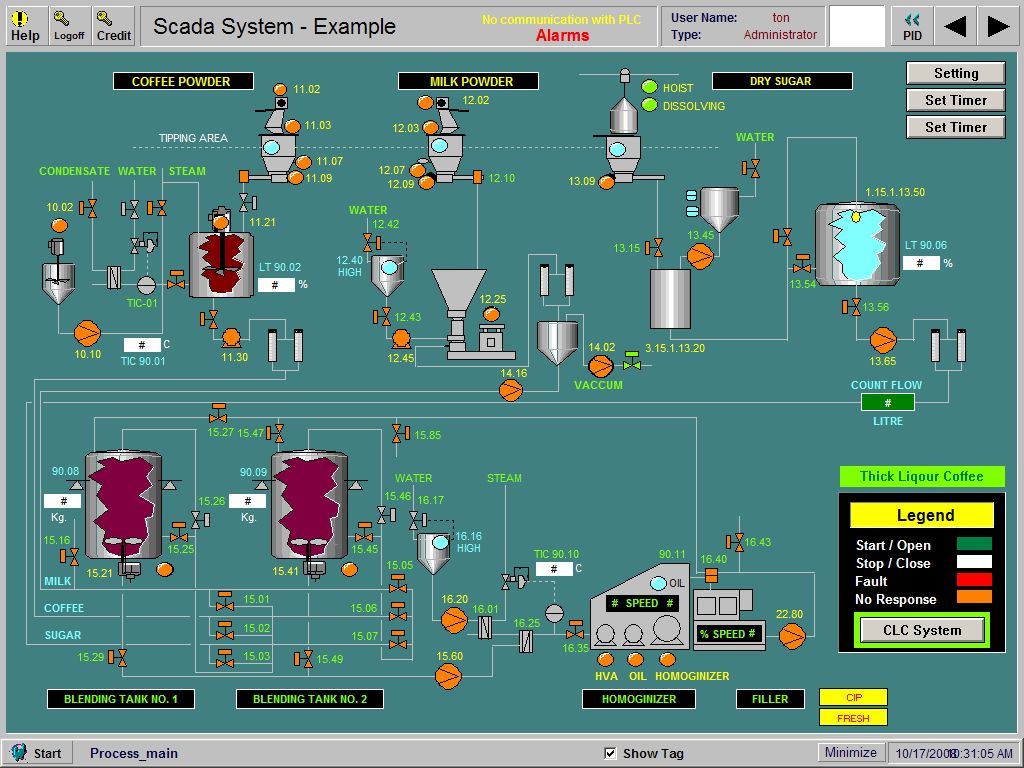The width and height of the screenshot is (1024, 768).
Task: Toggle the Show Tag checkbox
Action: click(609, 752)
